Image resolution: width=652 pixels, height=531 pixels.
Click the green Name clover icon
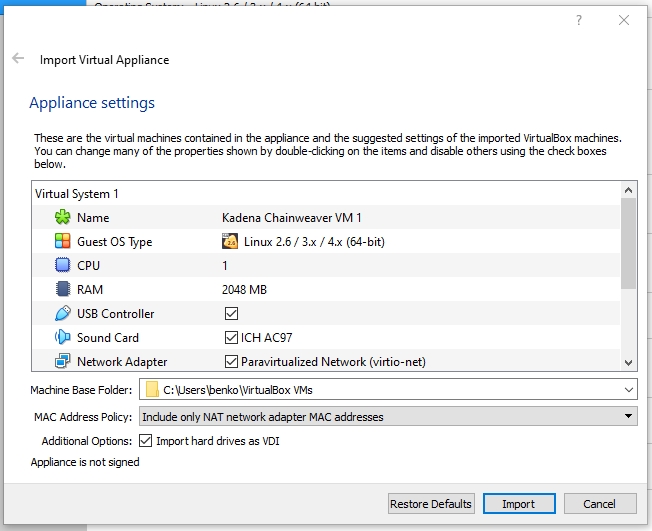click(63, 218)
